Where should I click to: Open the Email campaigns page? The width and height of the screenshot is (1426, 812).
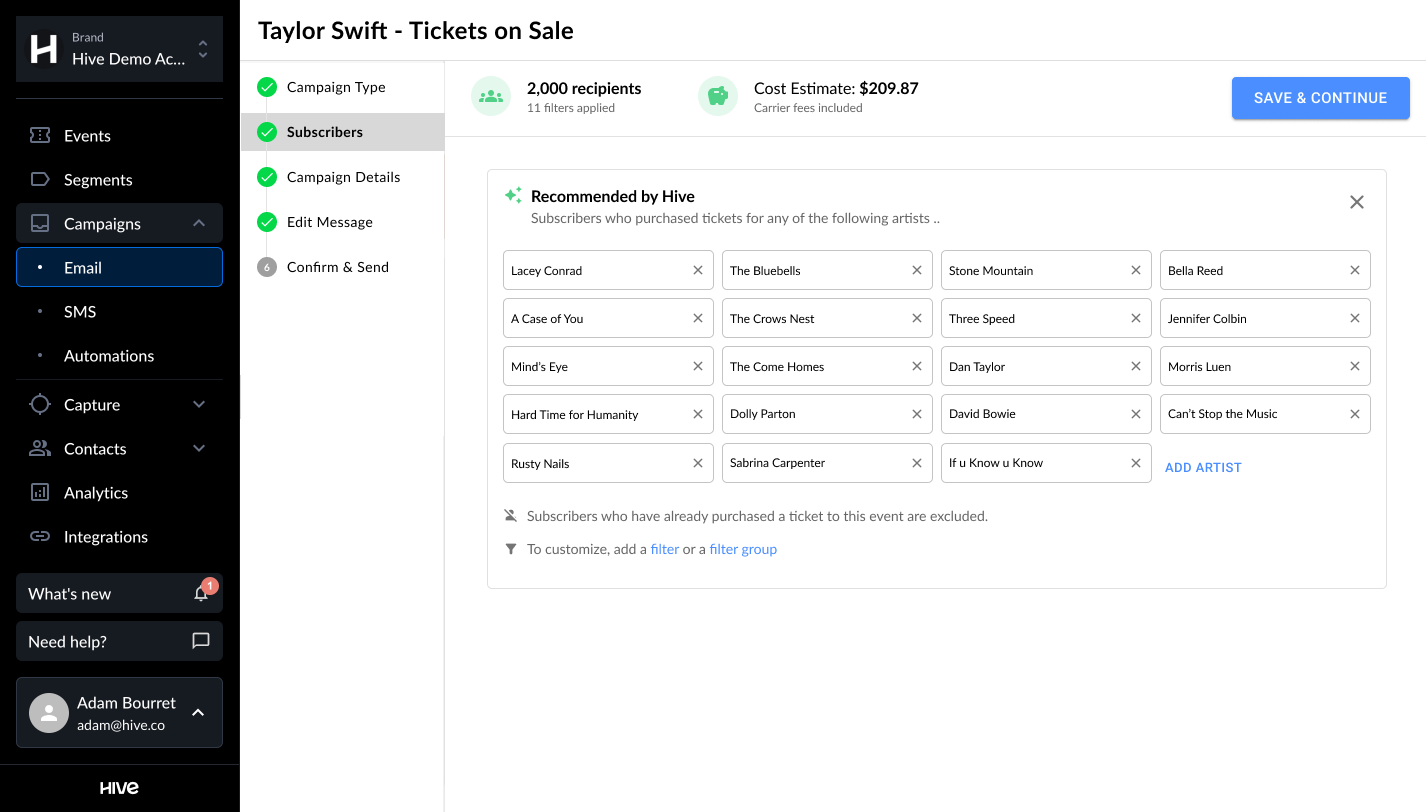(x=119, y=267)
